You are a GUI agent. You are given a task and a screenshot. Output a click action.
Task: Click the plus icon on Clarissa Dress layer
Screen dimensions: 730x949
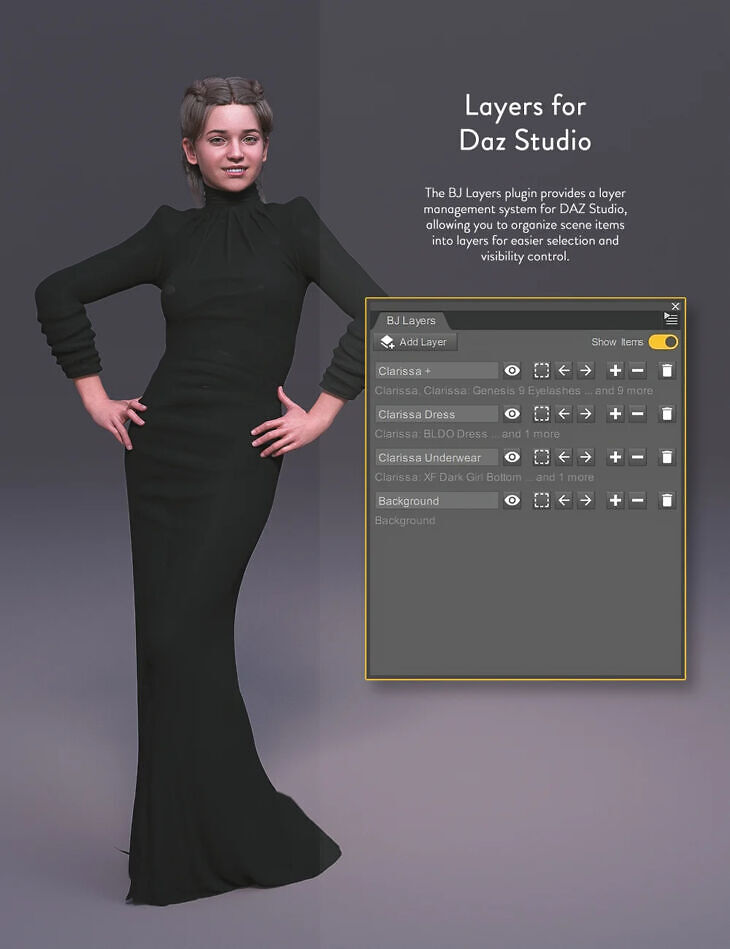click(615, 414)
